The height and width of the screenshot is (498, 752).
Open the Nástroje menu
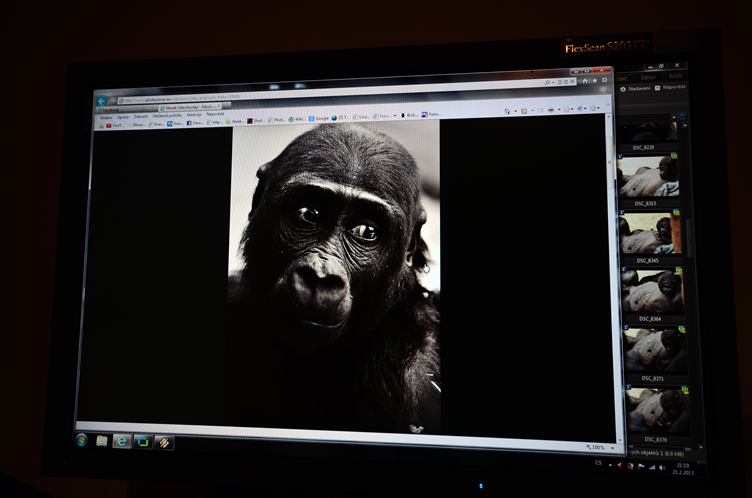tap(194, 115)
